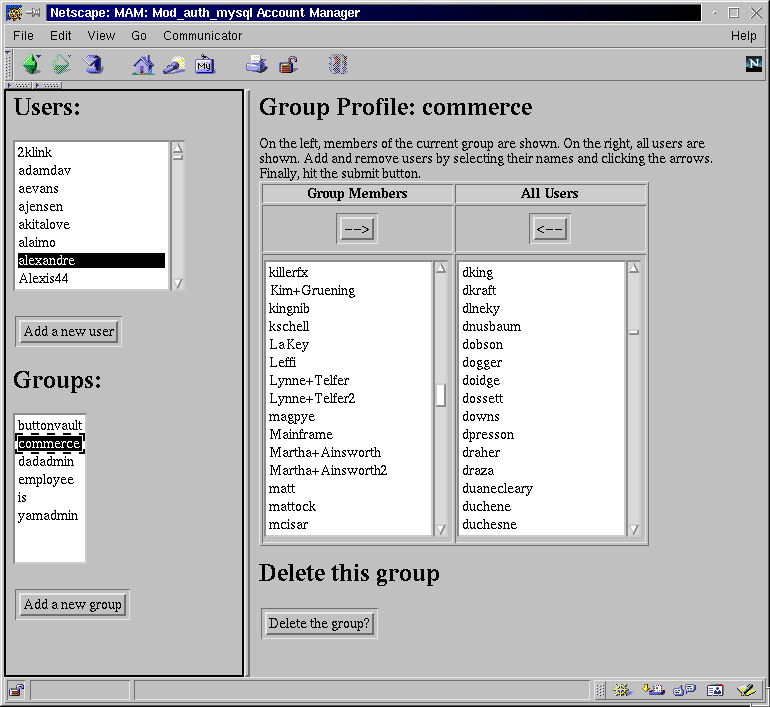770x707 pixels.
Task: Open Mailbox from component bar icon
Action: tap(653, 690)
